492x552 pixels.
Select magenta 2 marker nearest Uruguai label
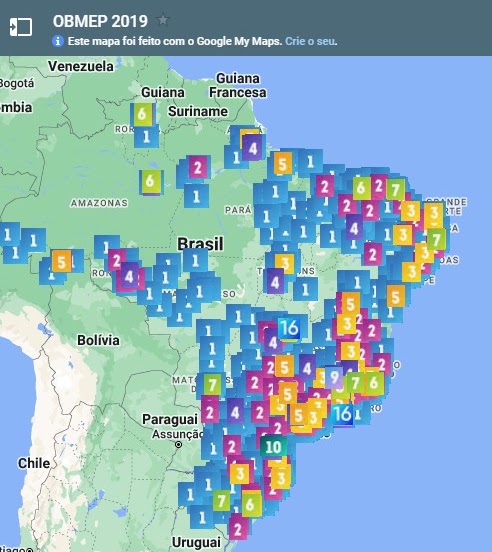click(x=238, y=529)
